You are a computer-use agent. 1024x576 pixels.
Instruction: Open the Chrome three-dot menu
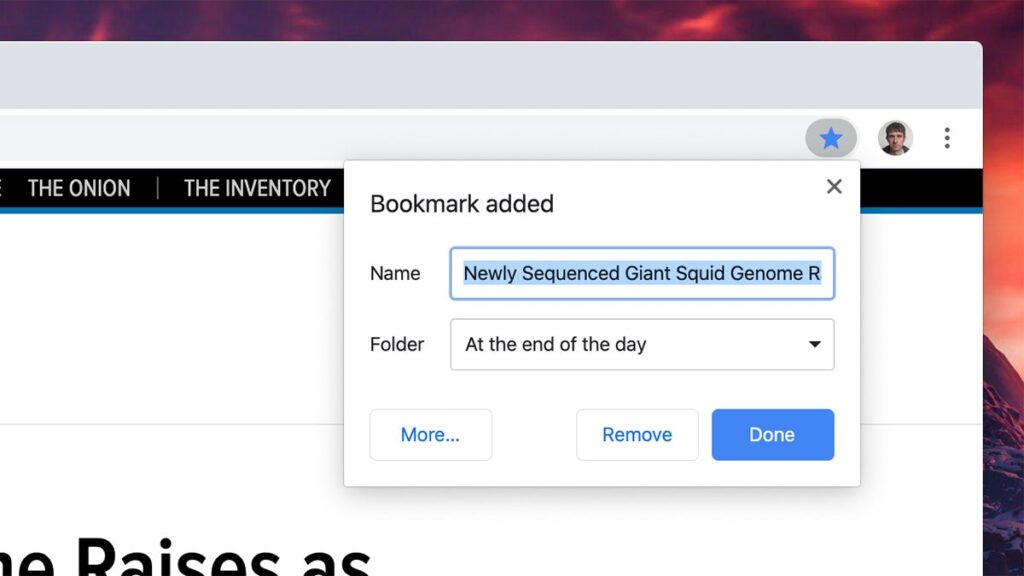tap(946, 138)
